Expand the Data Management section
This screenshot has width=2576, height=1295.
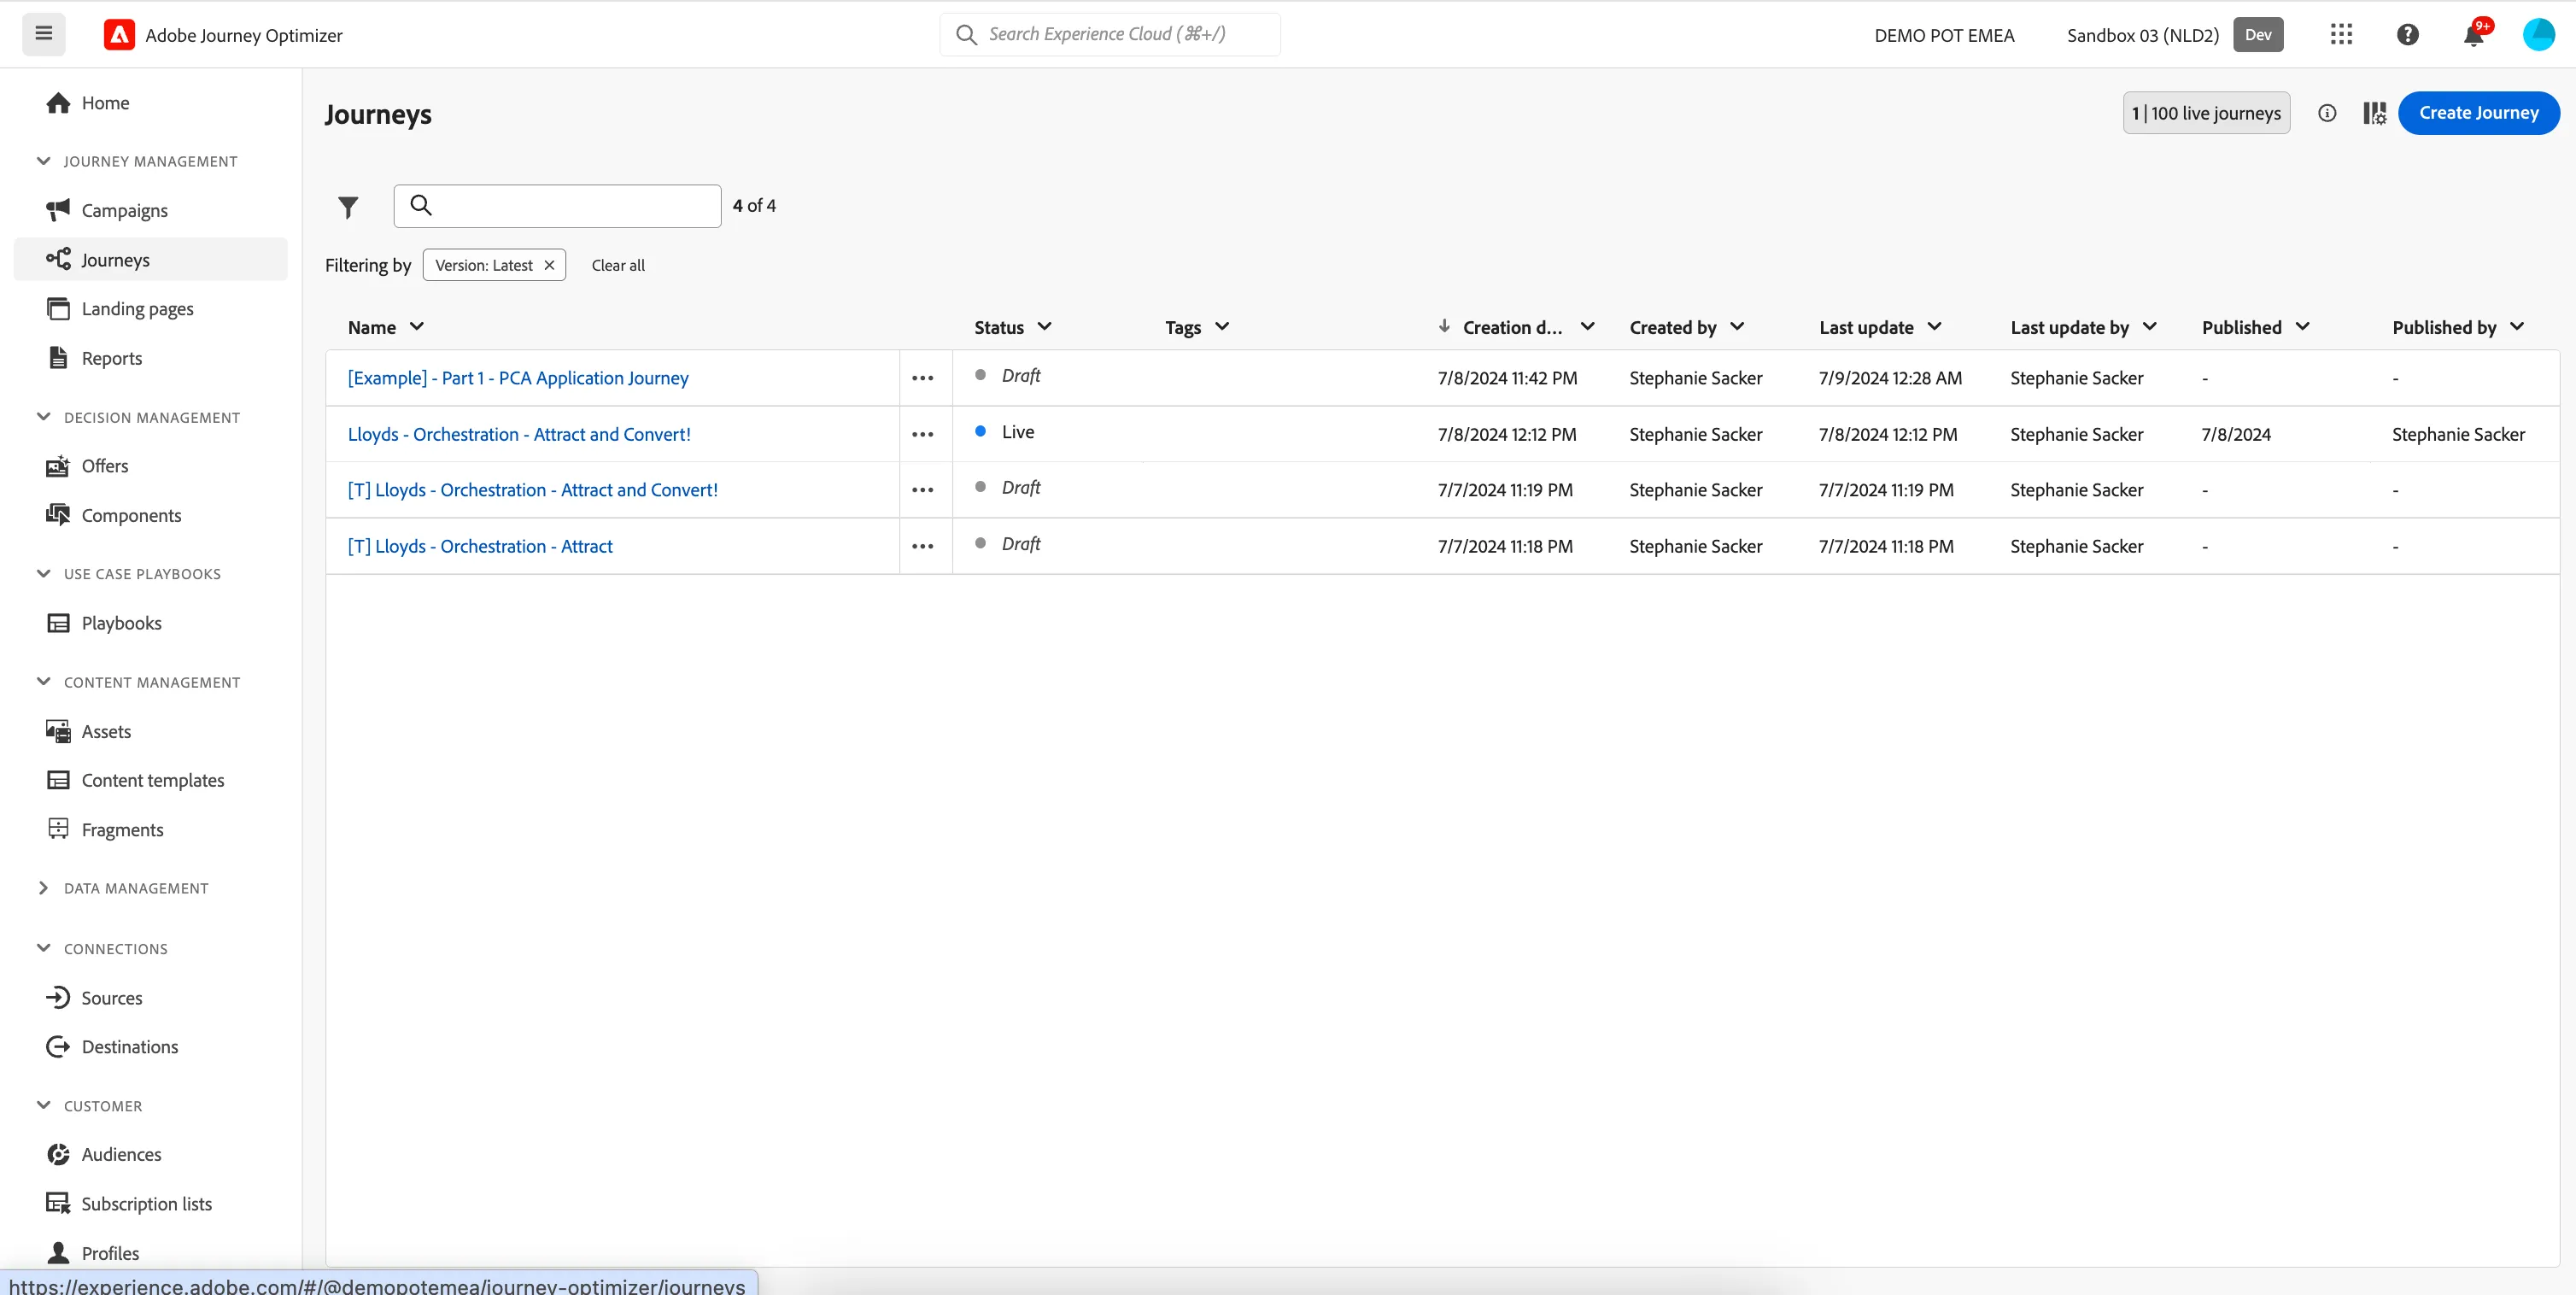click(x=43, y=888)
